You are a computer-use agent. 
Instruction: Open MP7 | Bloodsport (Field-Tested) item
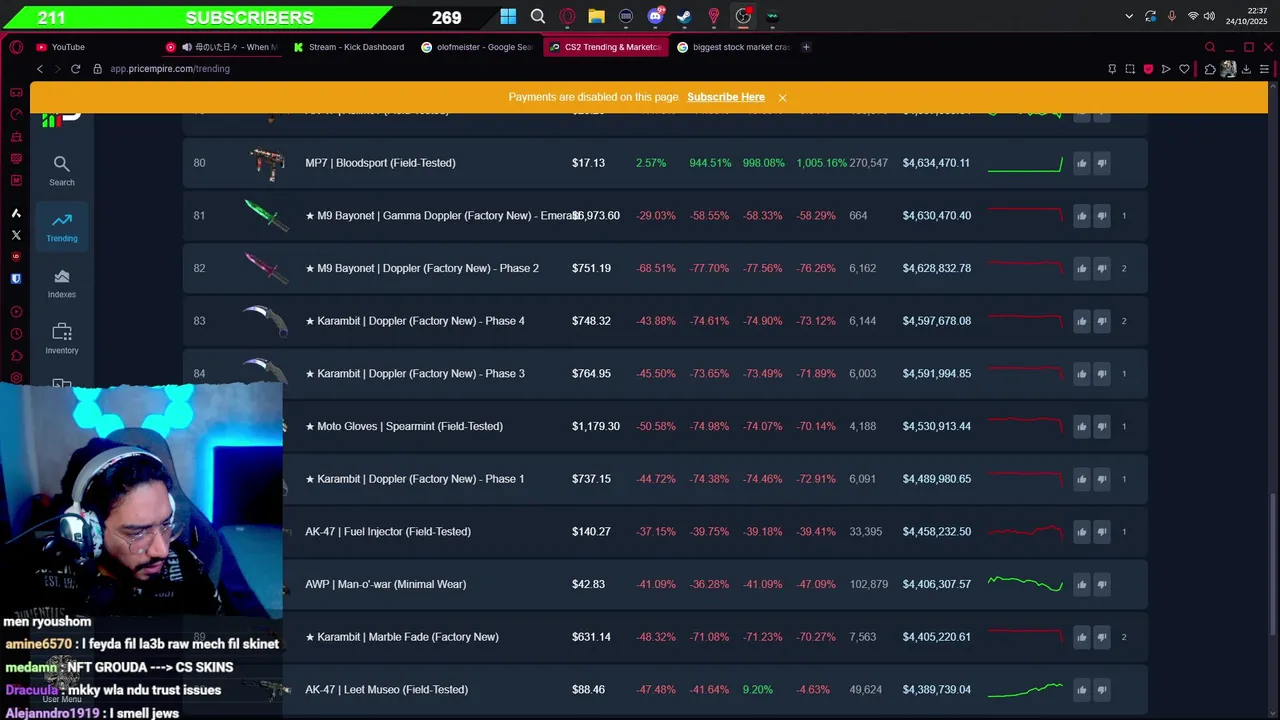coord(380,163)
